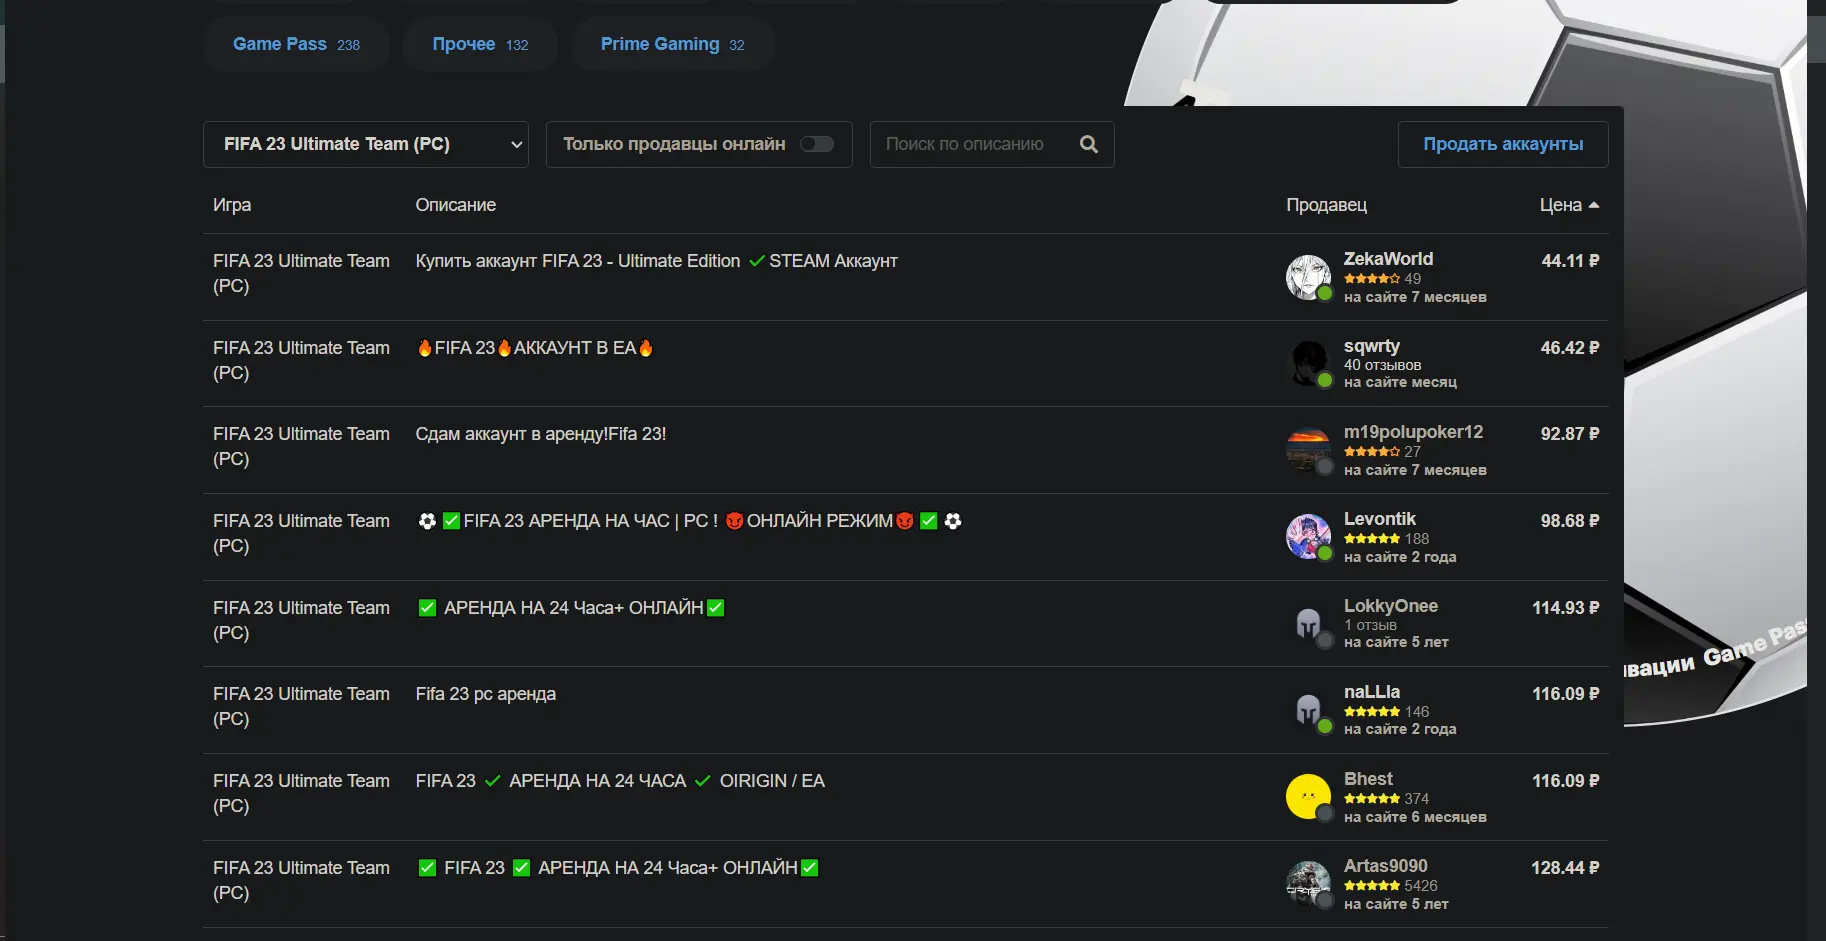Open the Prime Gaming tab
The image size is (1826, 941).
(x=673, y=44)
